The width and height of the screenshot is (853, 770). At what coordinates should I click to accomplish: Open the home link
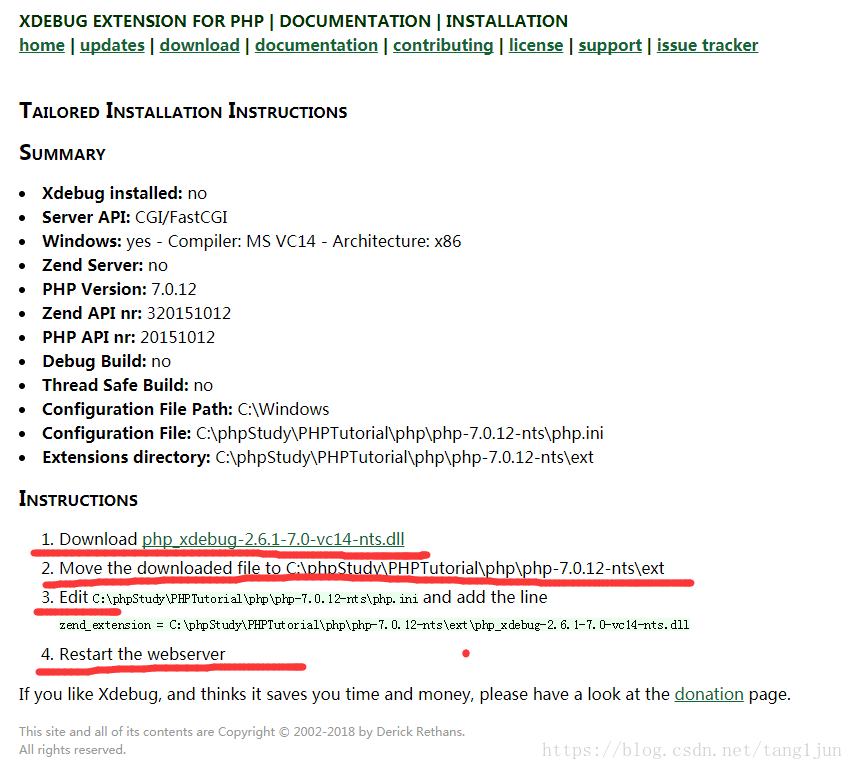[x=42, y=45]
